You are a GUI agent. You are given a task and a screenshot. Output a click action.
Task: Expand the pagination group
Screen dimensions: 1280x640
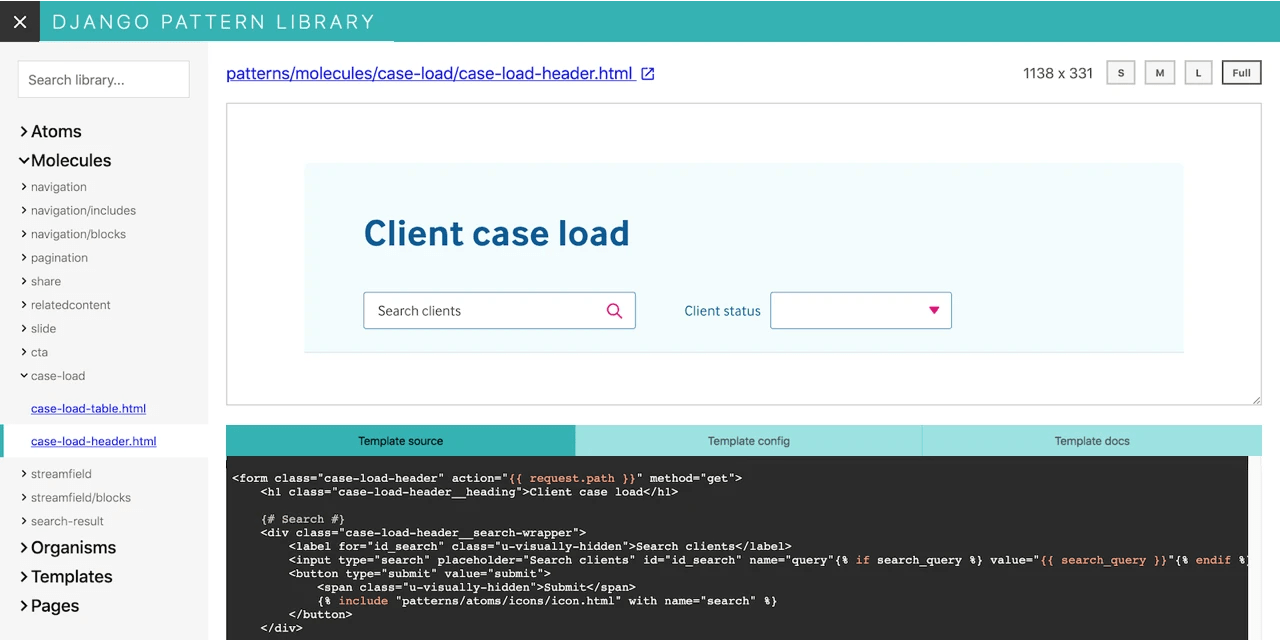tap(59, 257)
